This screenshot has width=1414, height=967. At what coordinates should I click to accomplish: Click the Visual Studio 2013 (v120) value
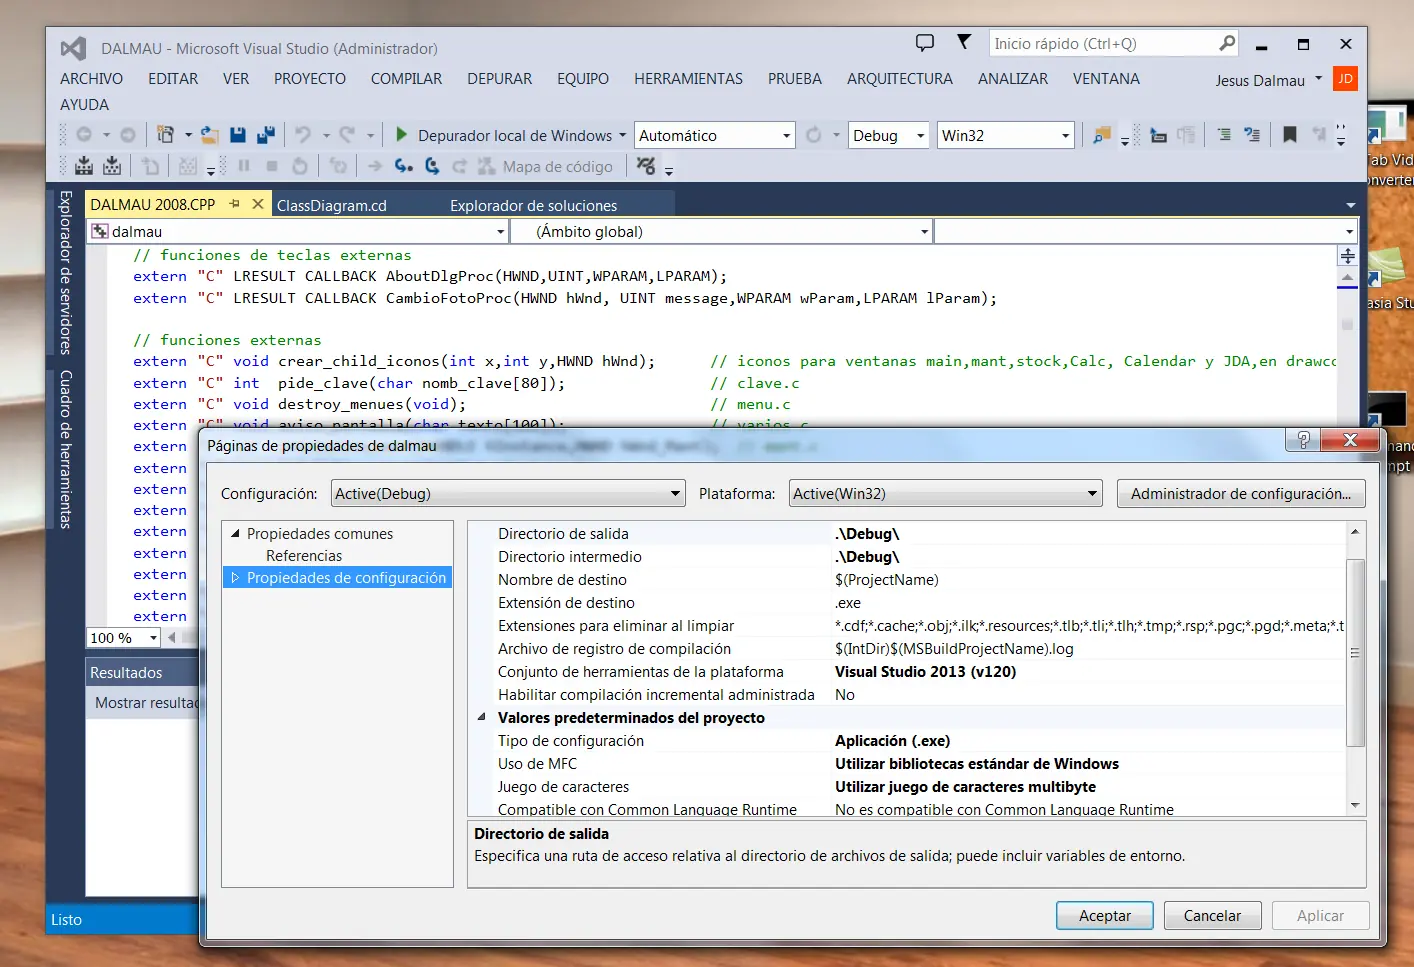925,671
